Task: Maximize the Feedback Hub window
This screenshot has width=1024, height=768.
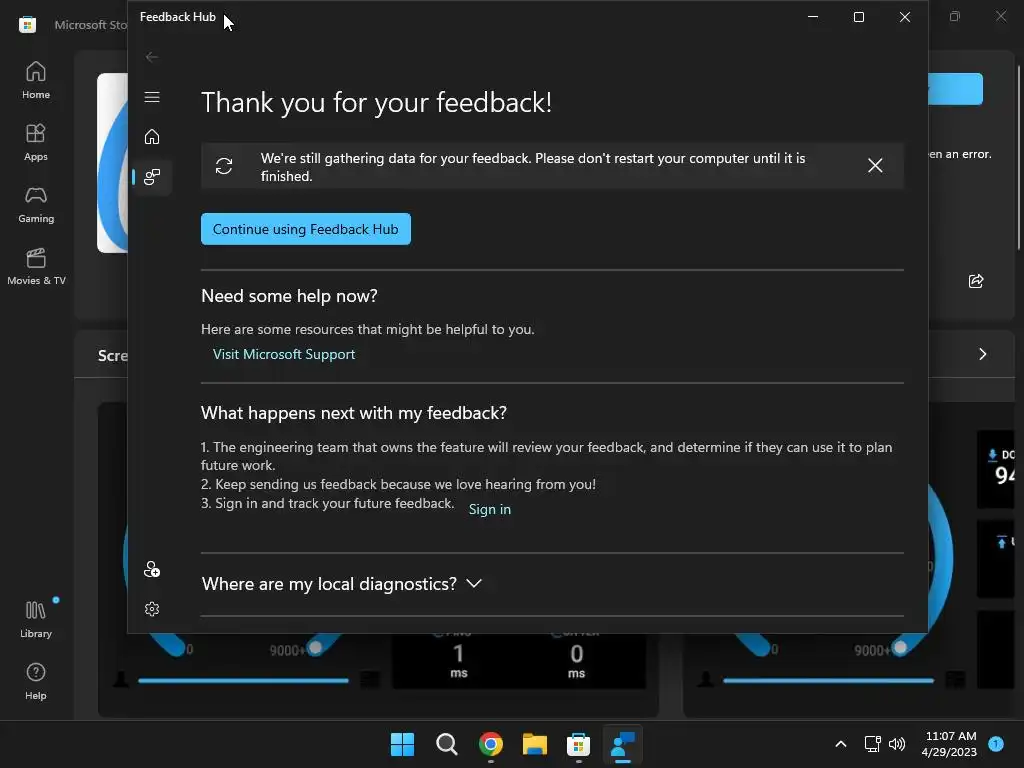Action: [x=859, y=17]
